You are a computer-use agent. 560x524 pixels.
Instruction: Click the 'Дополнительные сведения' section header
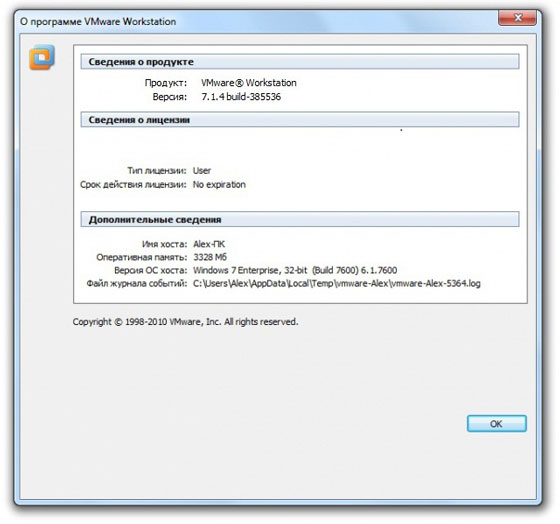[x=300, y=219]
